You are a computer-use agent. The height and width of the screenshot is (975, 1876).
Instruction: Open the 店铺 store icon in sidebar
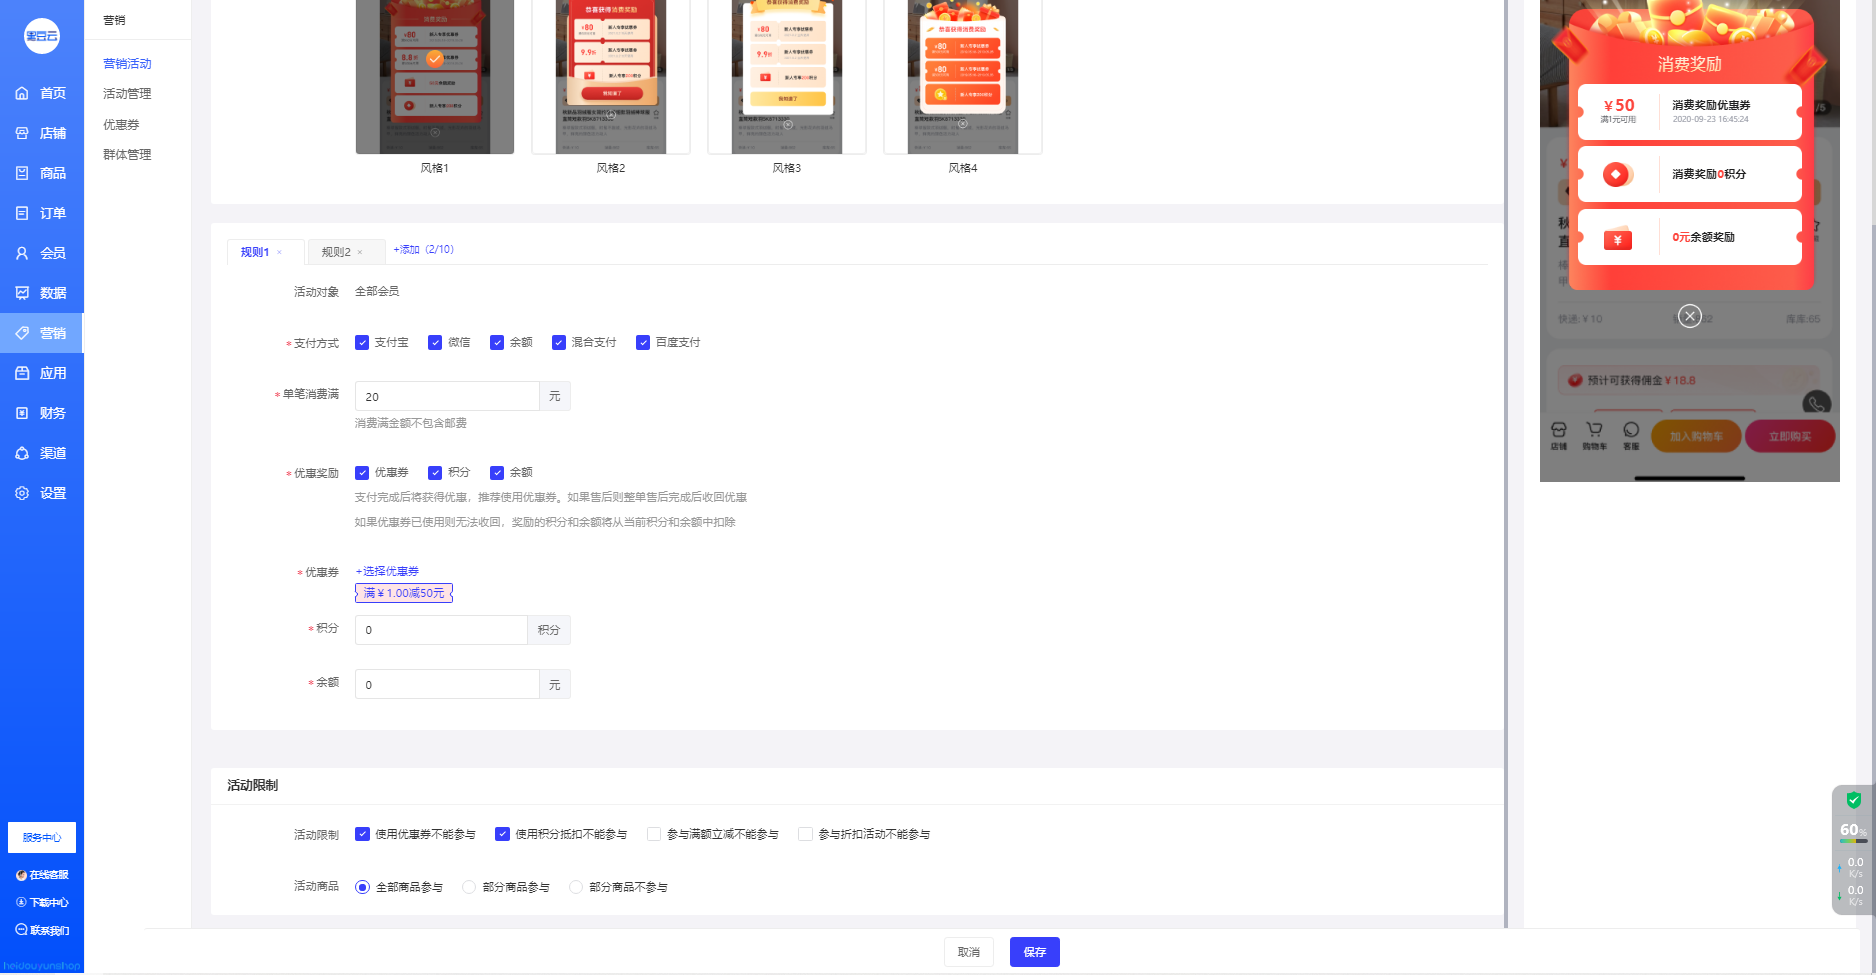tap(22, 133)
